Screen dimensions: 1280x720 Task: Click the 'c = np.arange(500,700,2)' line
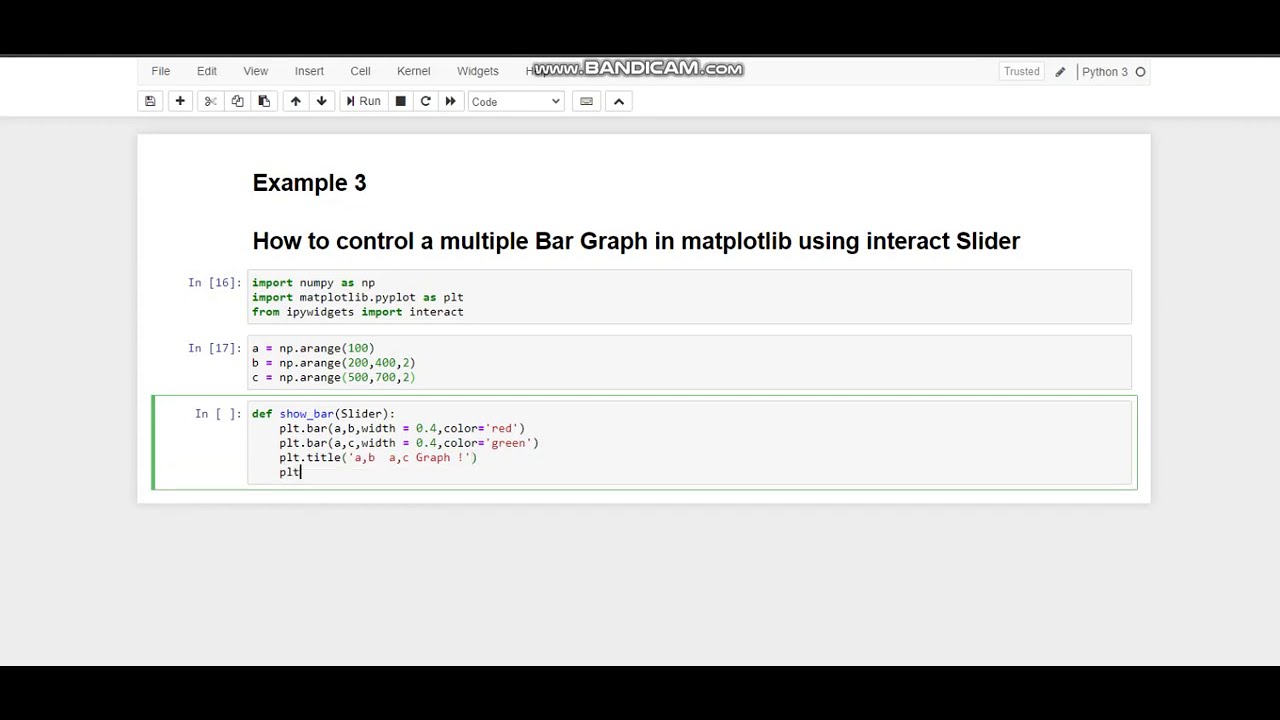[333, 378]
